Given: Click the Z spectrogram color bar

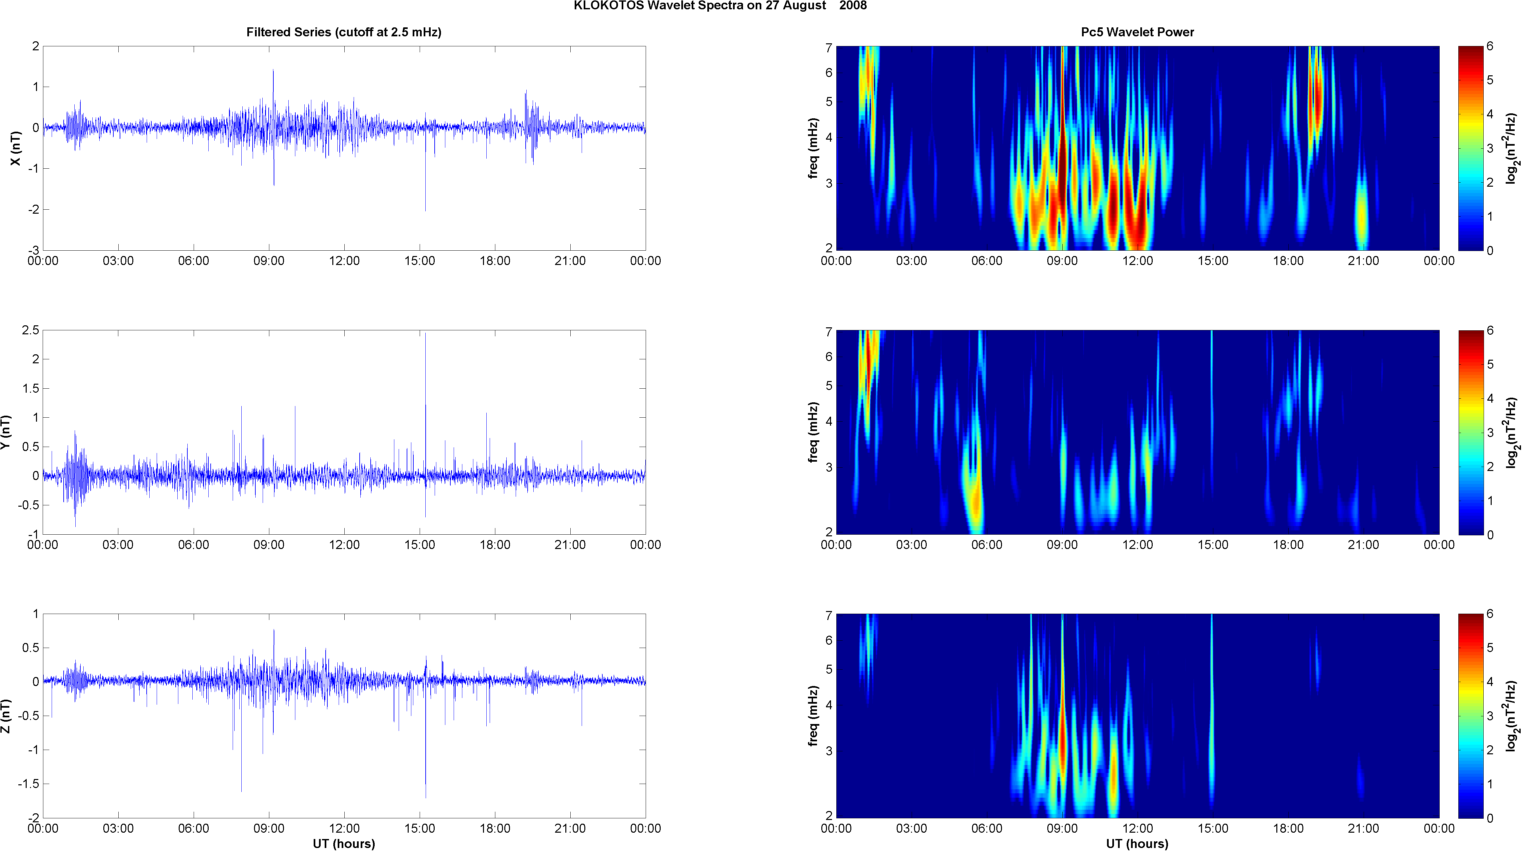Looking at the screenshot, I should click(1470, 716).
